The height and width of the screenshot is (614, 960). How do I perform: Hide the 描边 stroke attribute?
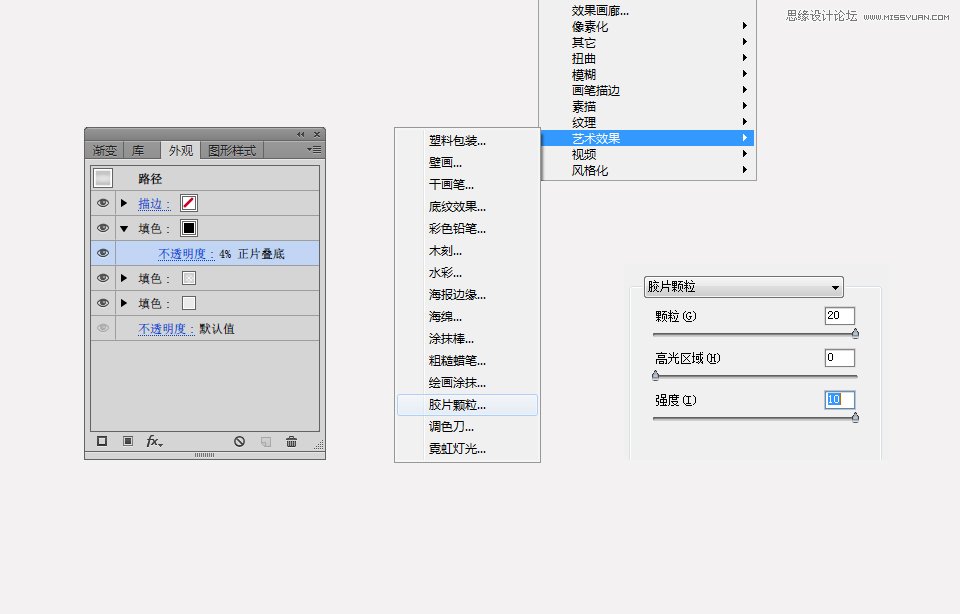(x=103, y=203)
